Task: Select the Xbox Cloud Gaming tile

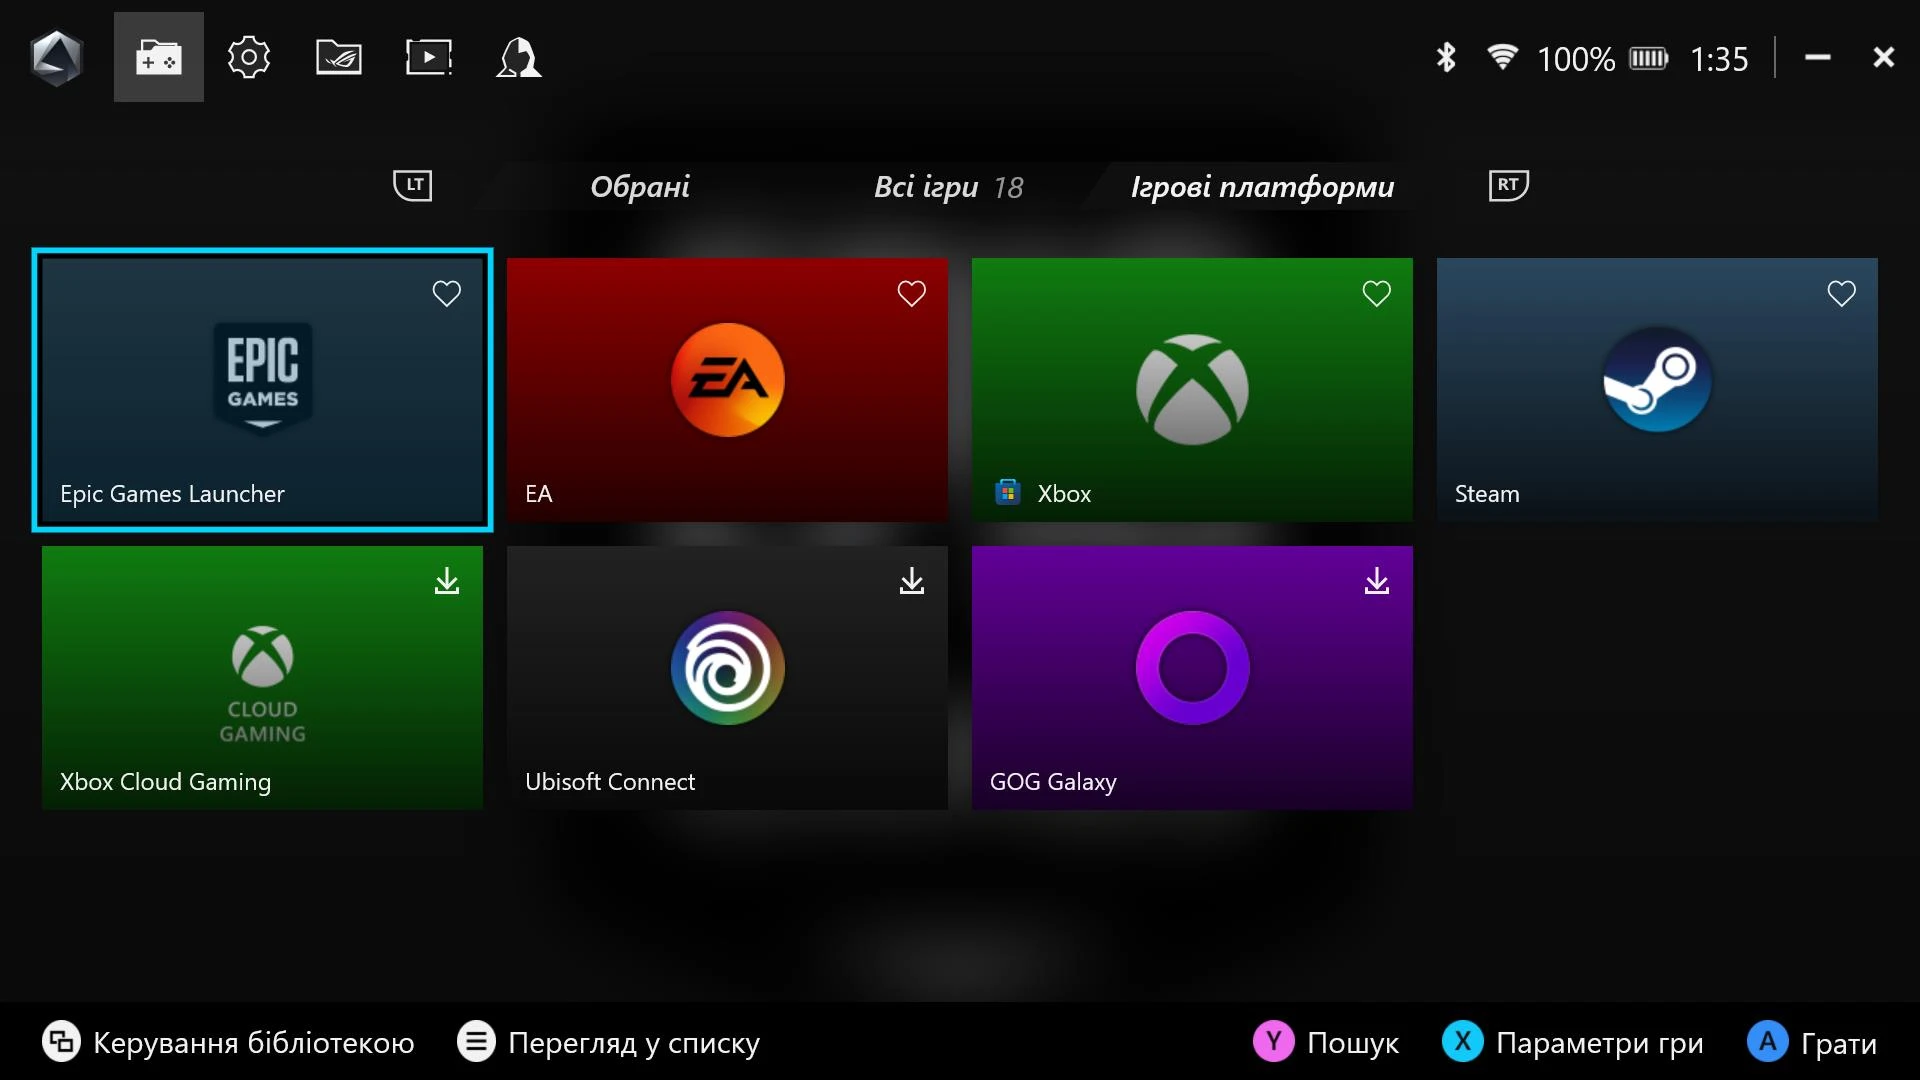Action: (x=262, y=678)
